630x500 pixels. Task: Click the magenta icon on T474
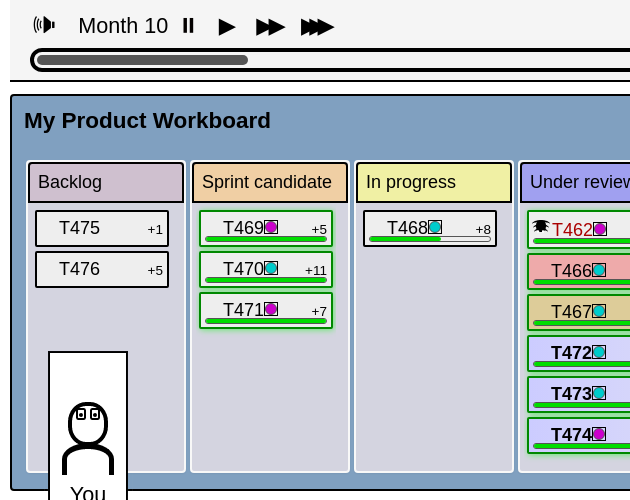(599, 434)
